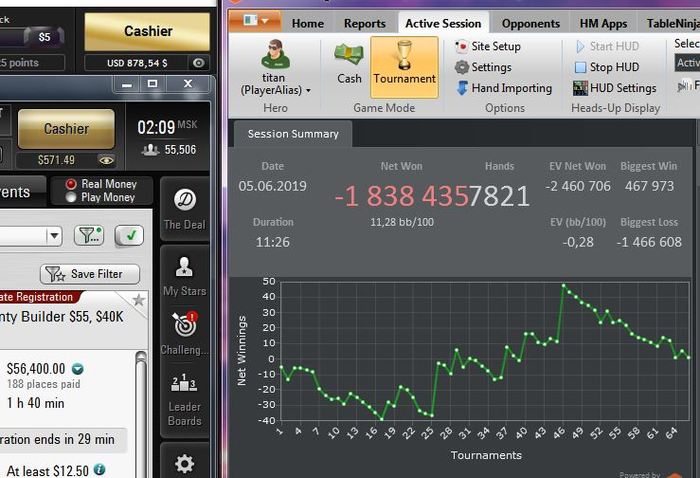Click Stop HUD button
The height and width of the screenshot is (478, 700).
coord(607,67)
